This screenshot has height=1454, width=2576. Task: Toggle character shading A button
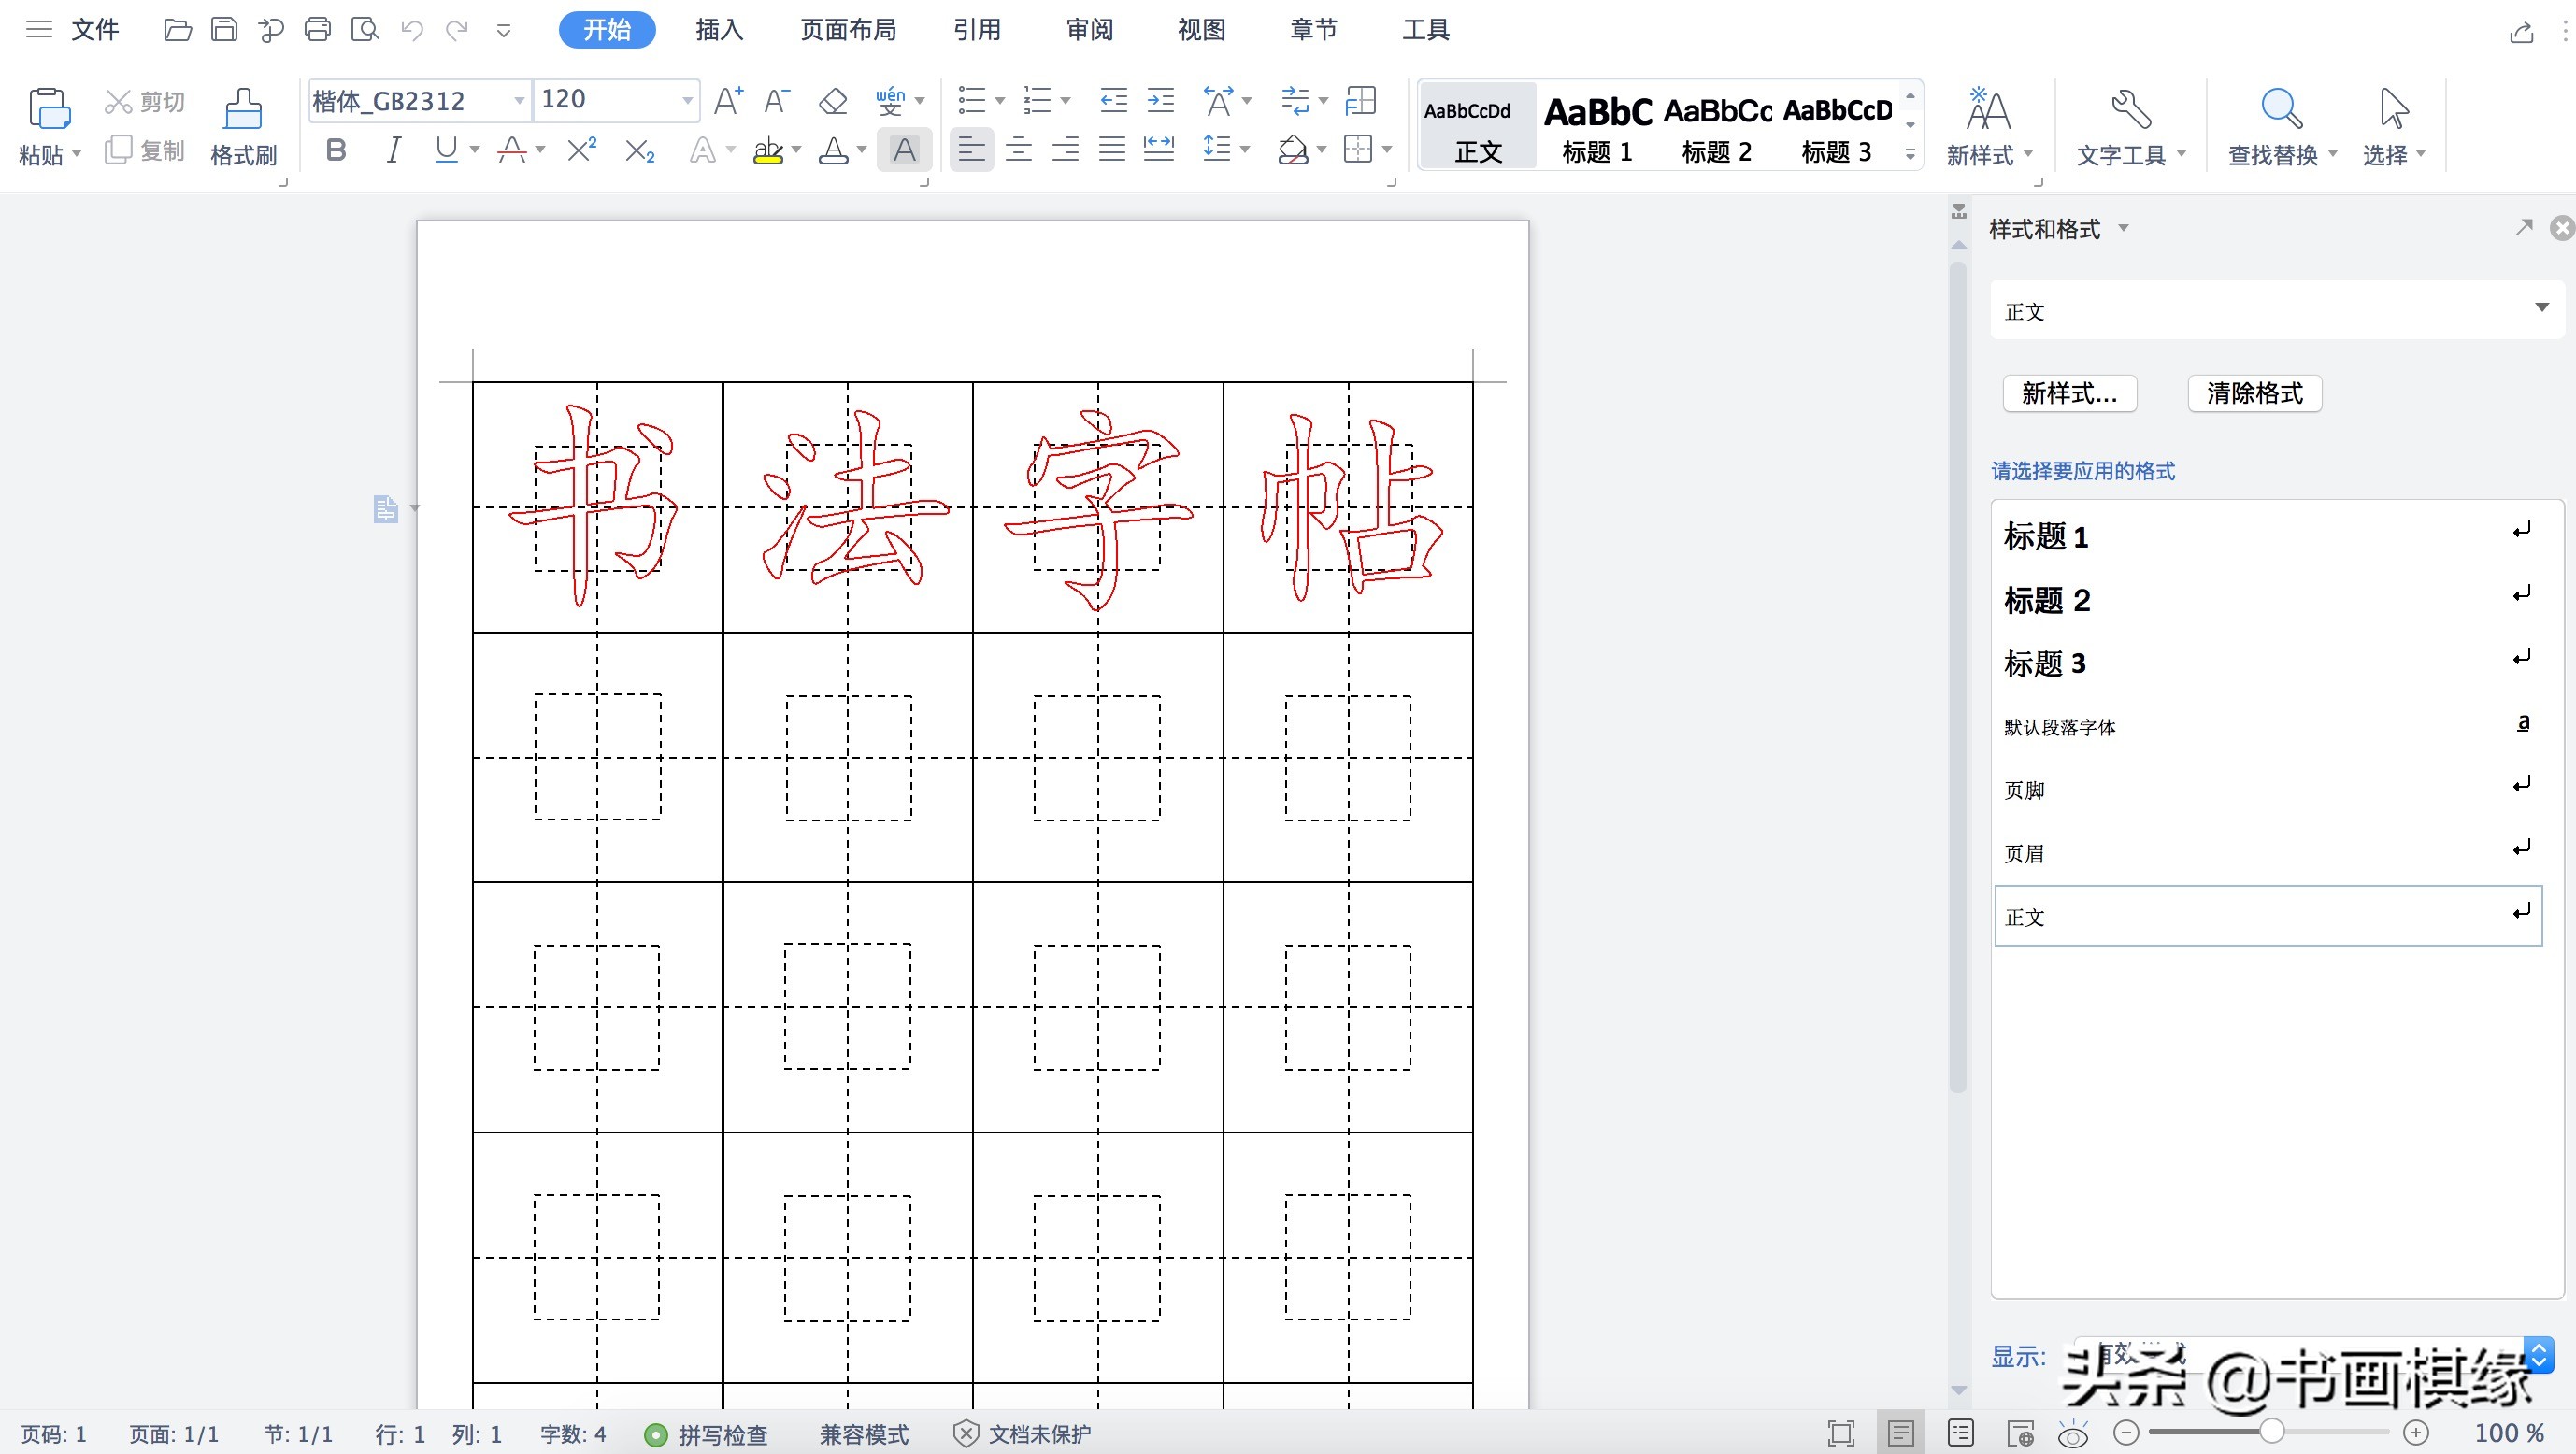pyautogui.click(x=904, y=150)
